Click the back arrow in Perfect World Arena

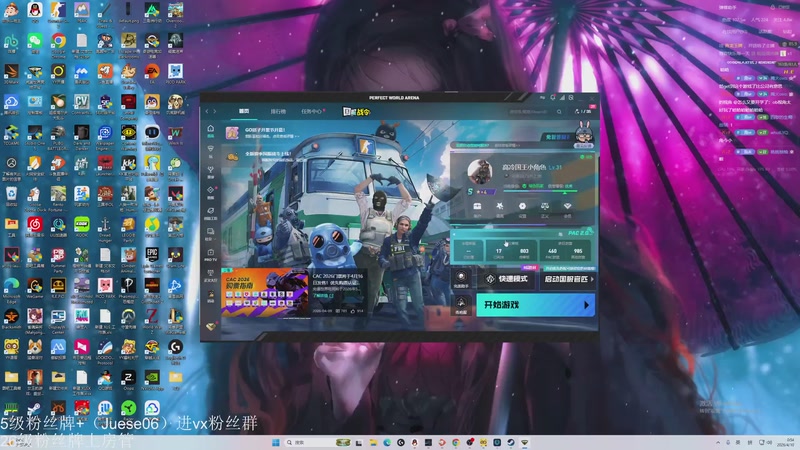[x=207, y=111]
